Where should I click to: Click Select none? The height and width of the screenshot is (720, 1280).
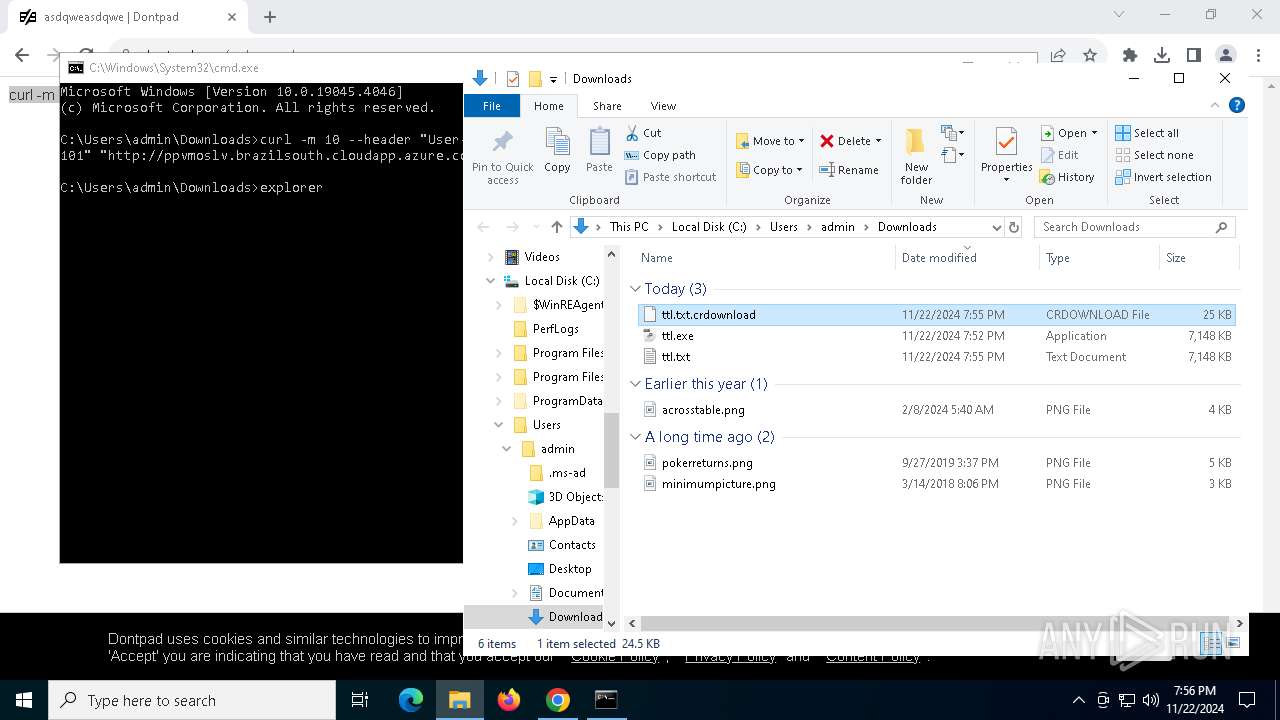(x=1154, y=155)
